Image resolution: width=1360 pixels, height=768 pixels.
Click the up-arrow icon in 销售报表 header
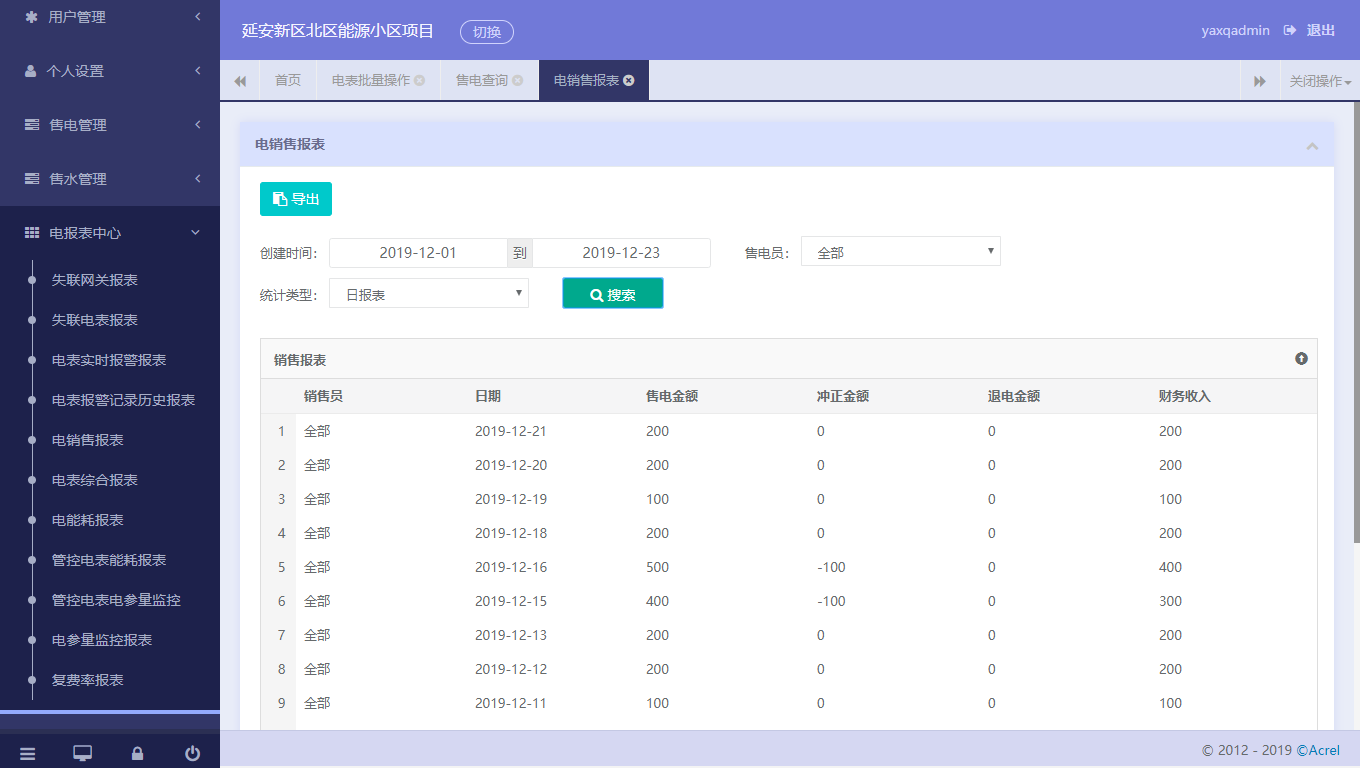[1301, 358]
